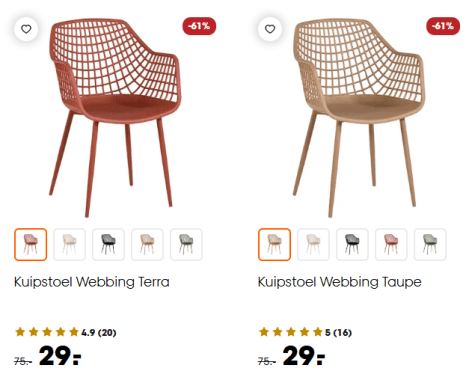Choose black color variant for Taupe chair
The width and height of the screenshot is (475, 383).
point(352,244)
